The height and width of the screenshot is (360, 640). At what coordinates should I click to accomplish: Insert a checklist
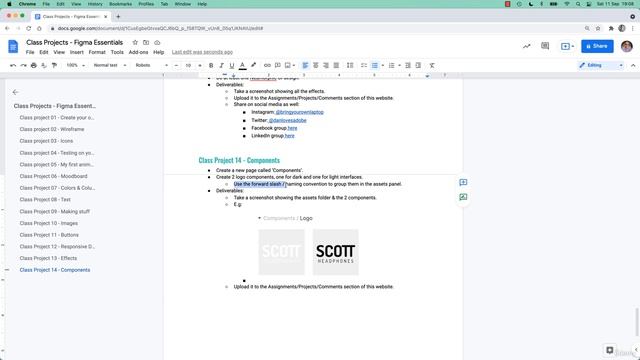coord(364,65)
